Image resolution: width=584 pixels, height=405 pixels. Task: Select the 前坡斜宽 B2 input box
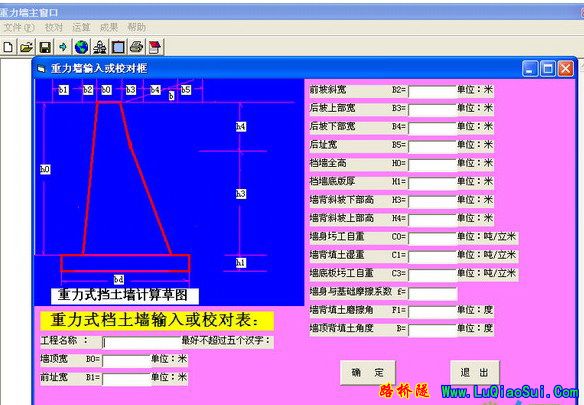point(433,91)
